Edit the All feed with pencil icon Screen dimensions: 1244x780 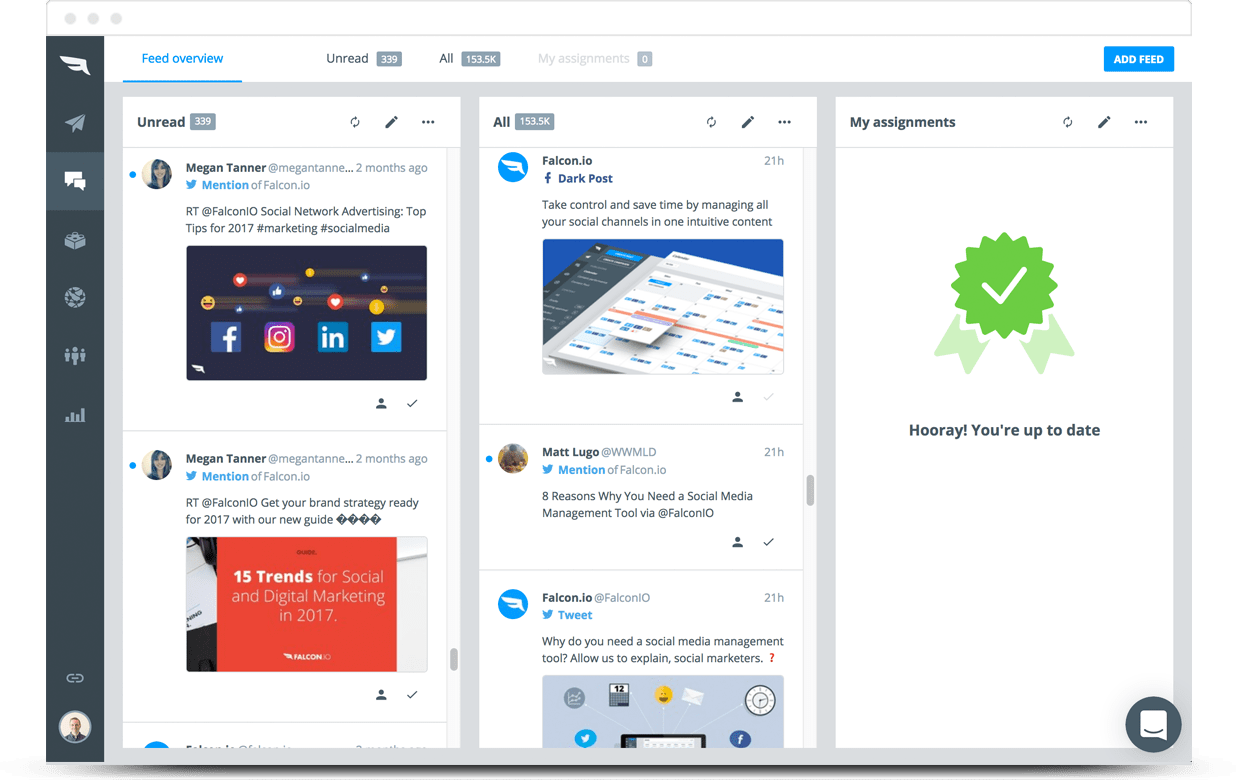[747, 122]
